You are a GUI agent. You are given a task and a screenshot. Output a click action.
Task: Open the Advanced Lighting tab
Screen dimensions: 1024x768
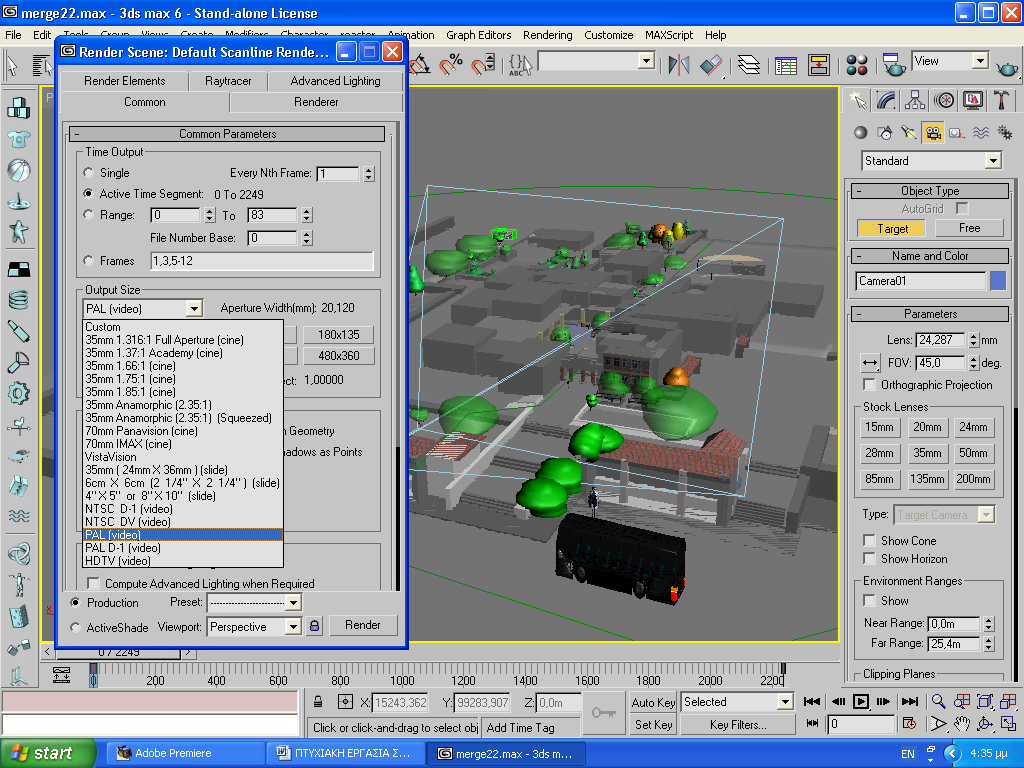point(336,81)
